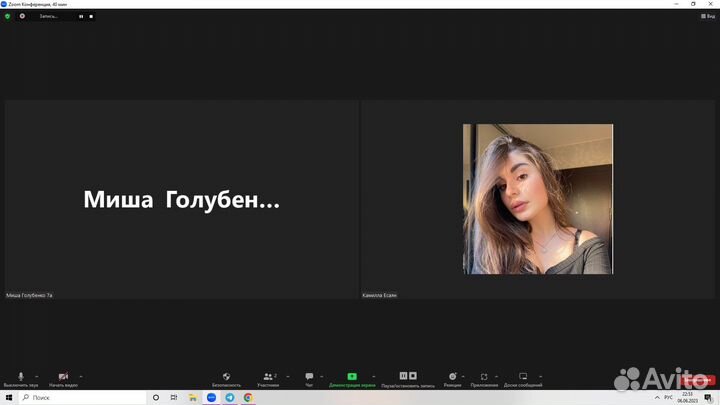Mute the microphone in Zoom toolbar
This screenshot has height=405, width=720.
pos(21,379)
